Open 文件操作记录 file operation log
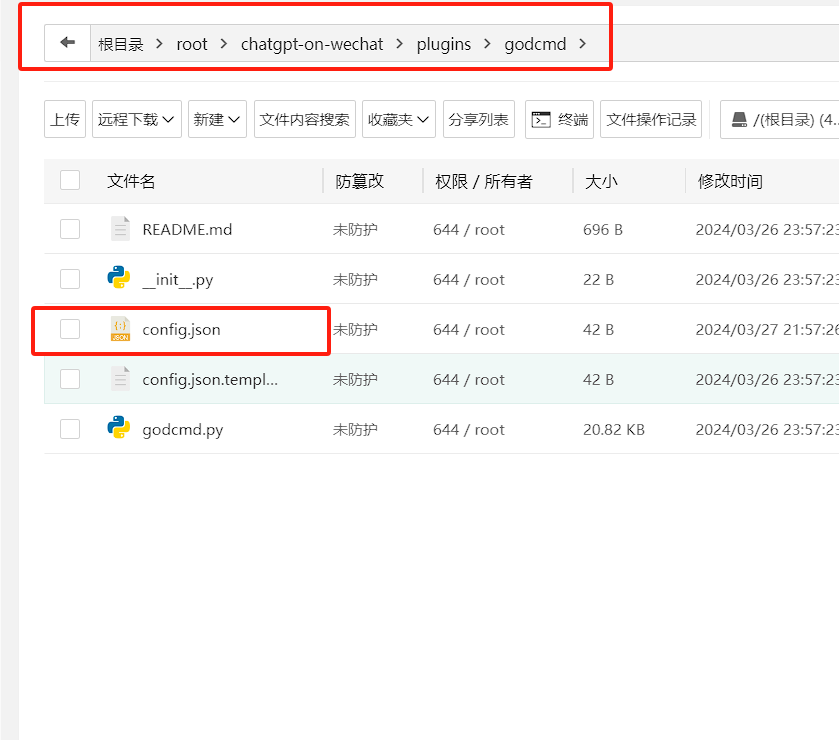This screenshot has height=740, width=839. tap(651, 119)
